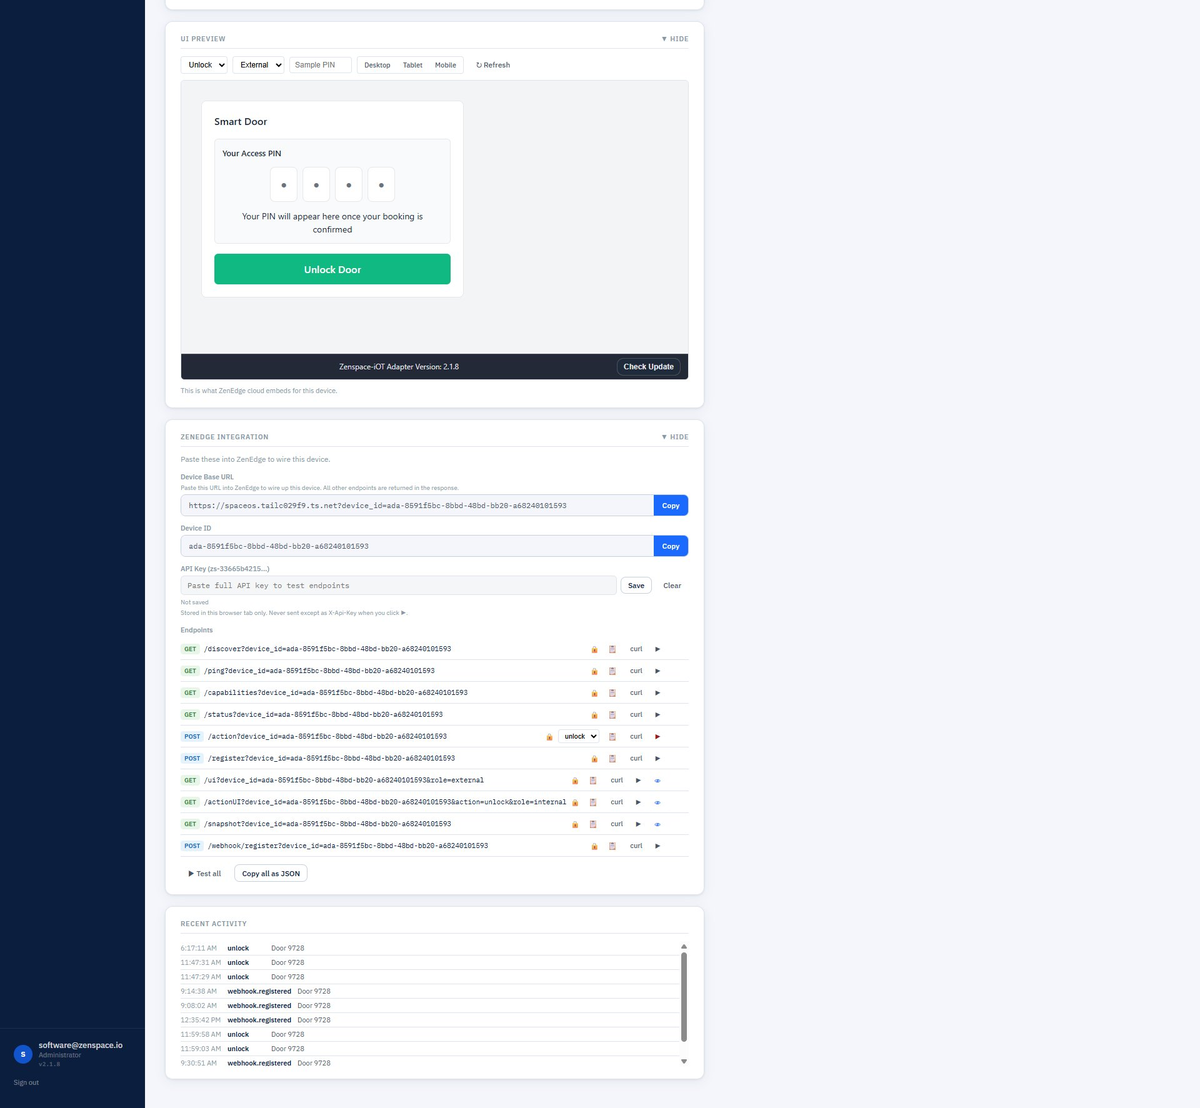This screenshot has height=1108, width=1200.
Task: Click the clipboard icon on the /actionUI row
Action: (593, 802)
